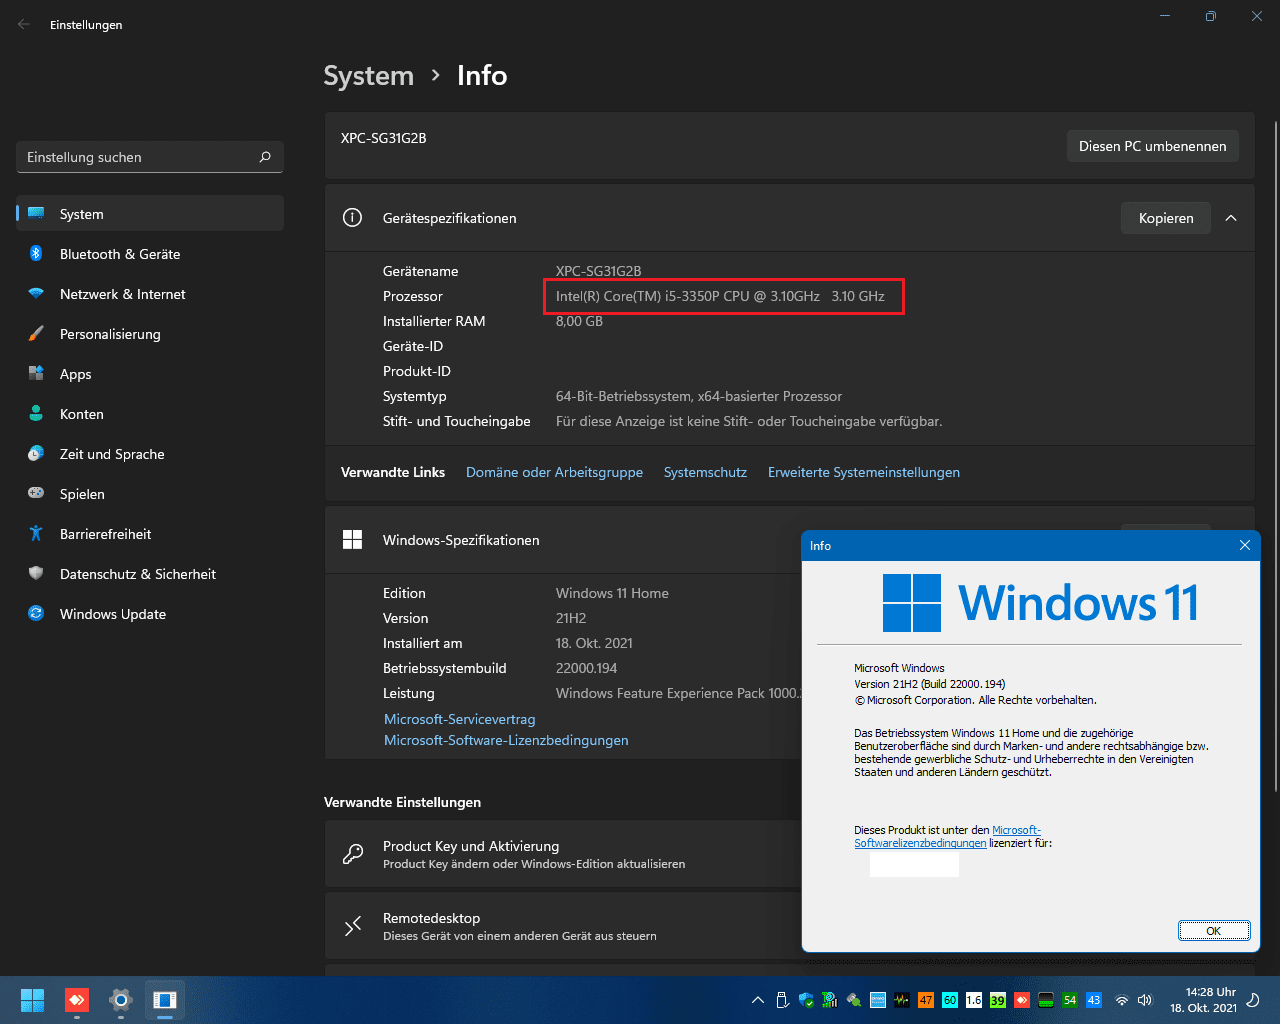Click the PC name XPC-SG31G2B at the top
The image size is (1280, 1024).
click(383, 138)
